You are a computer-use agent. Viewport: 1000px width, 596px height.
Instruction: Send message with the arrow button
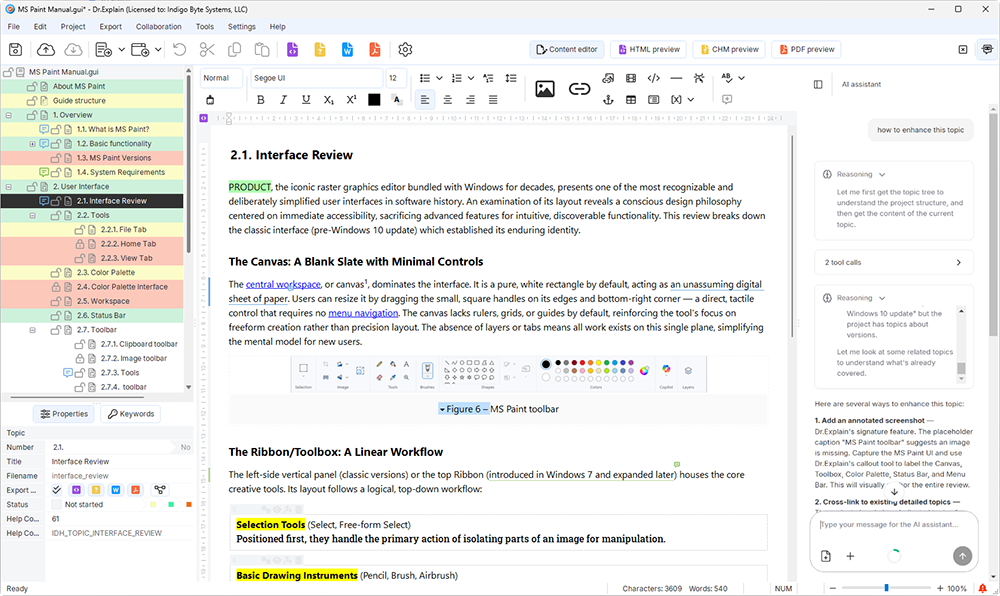click(962, 556)
